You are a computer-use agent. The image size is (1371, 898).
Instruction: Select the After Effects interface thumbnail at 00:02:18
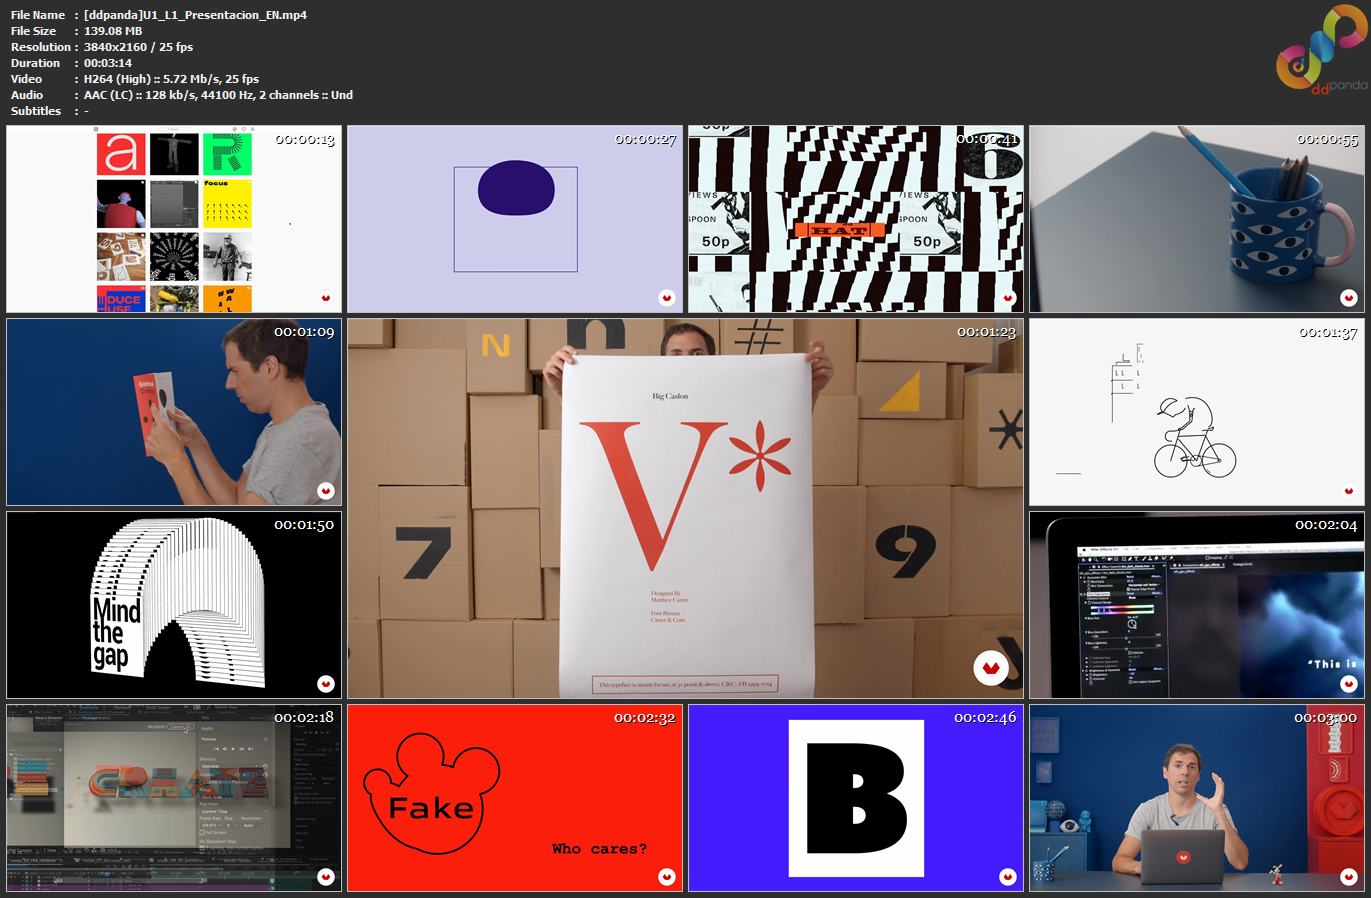pyautogui.click(x=174, y=798)
